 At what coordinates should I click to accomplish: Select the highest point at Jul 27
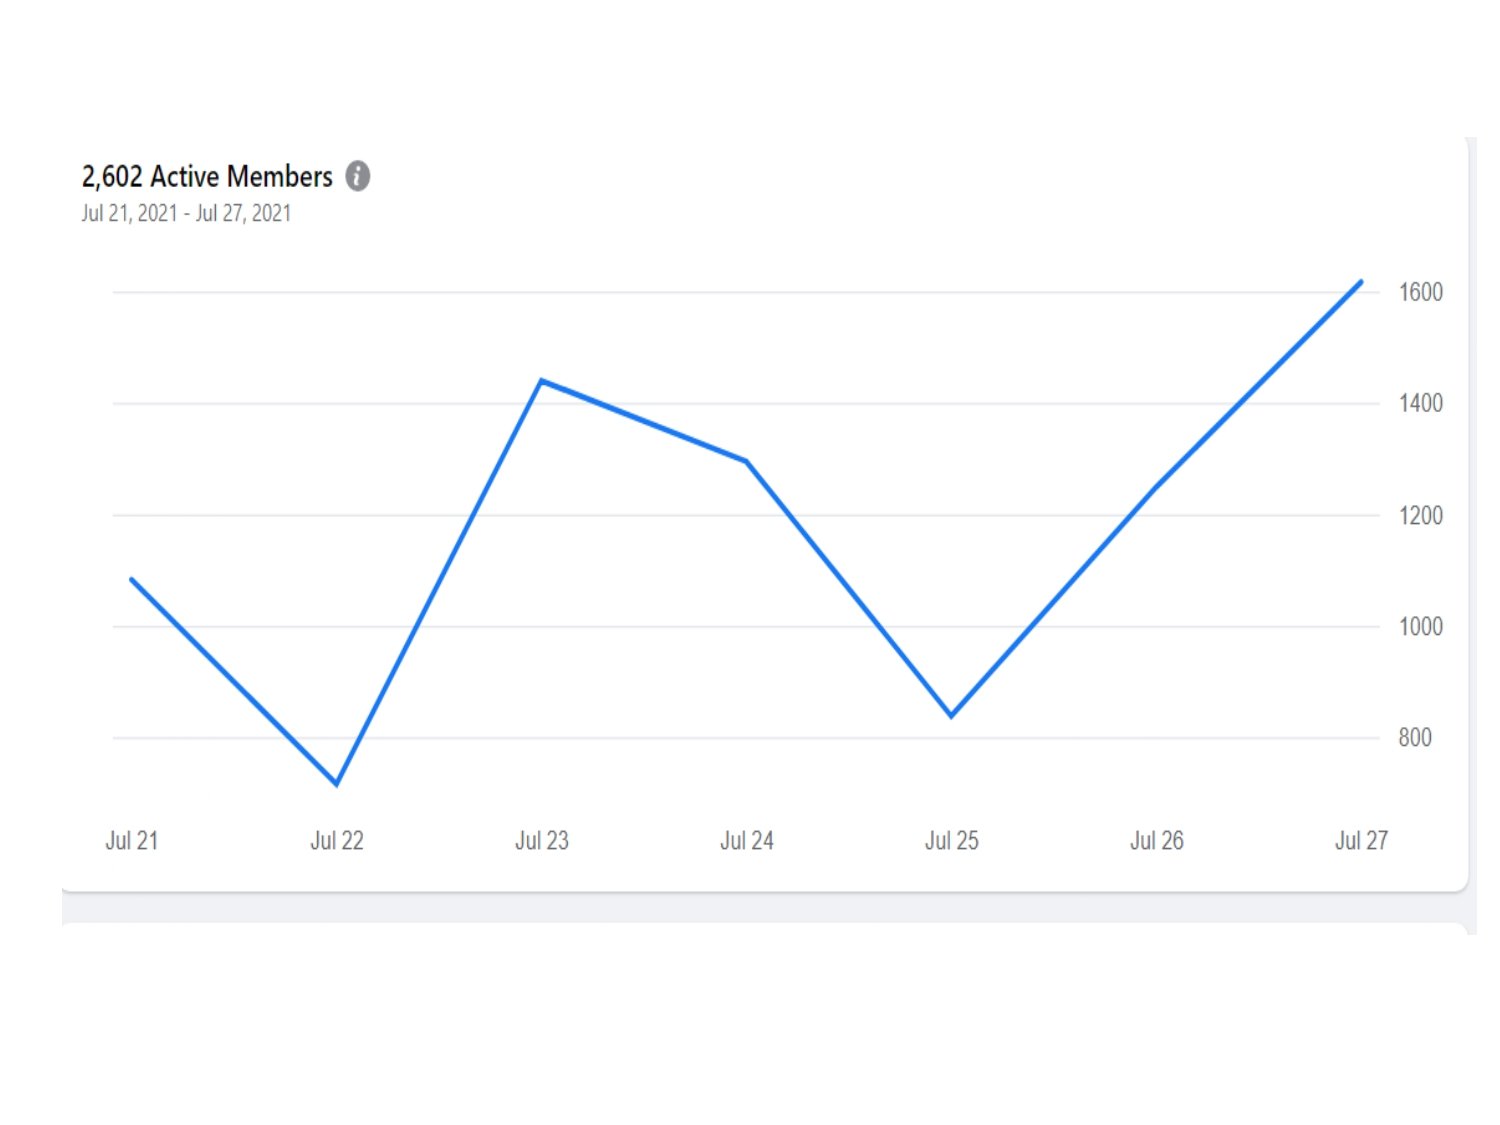(x=1361, y=282)
